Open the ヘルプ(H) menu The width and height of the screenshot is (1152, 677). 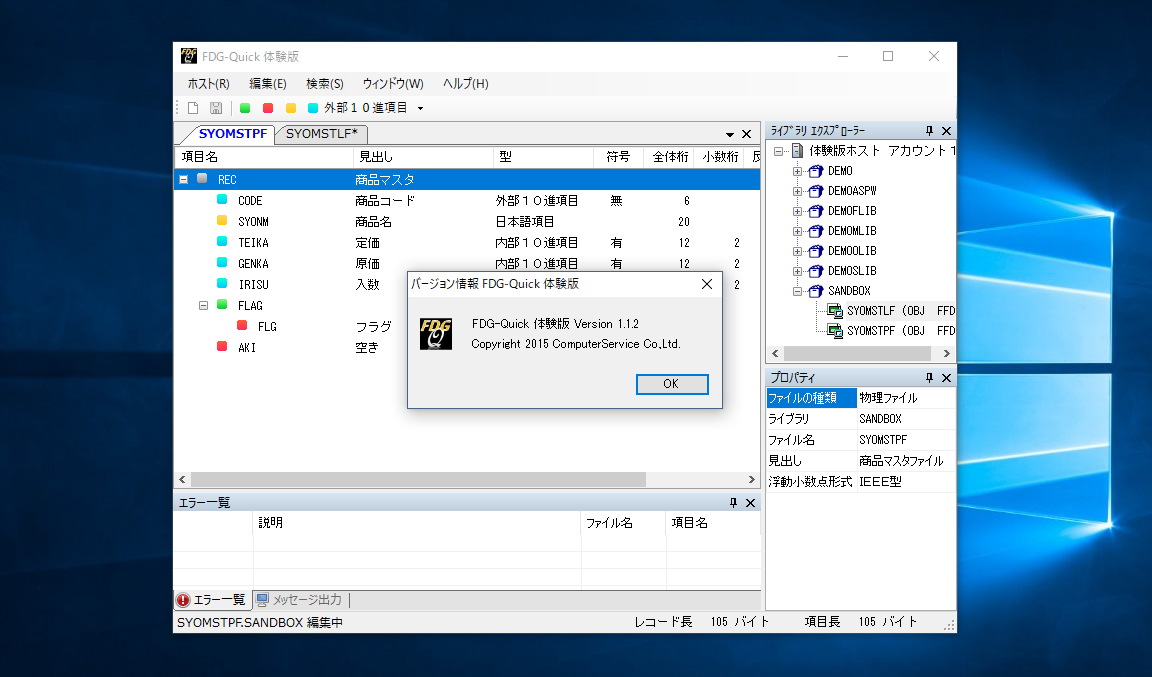[x=466, y=84]
